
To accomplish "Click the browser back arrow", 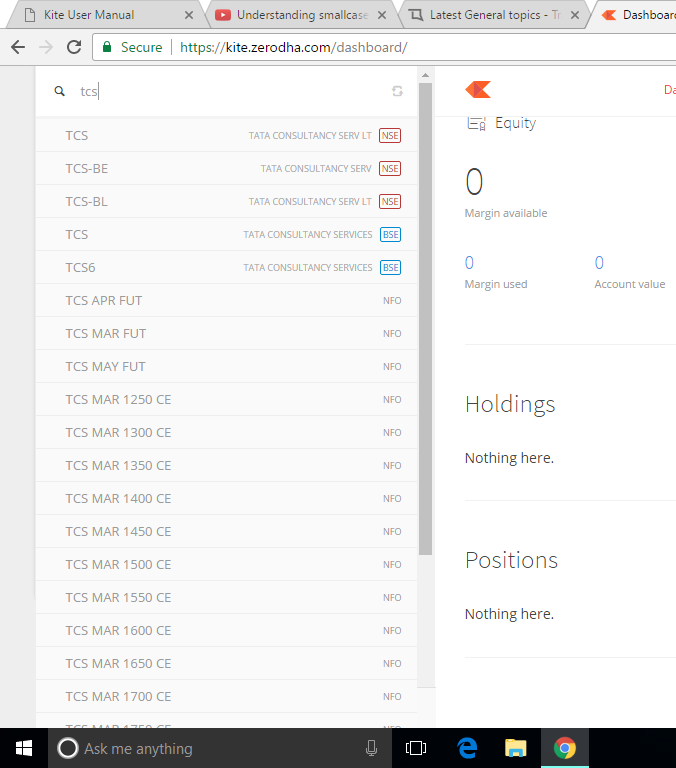I will click(18, 47).
